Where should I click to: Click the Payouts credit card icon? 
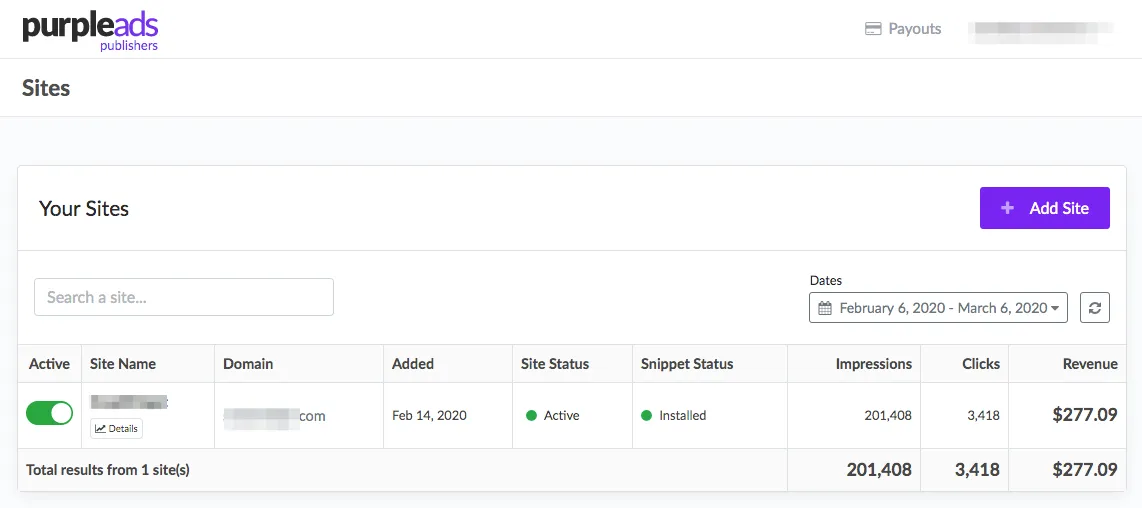[x=873, y=29]
